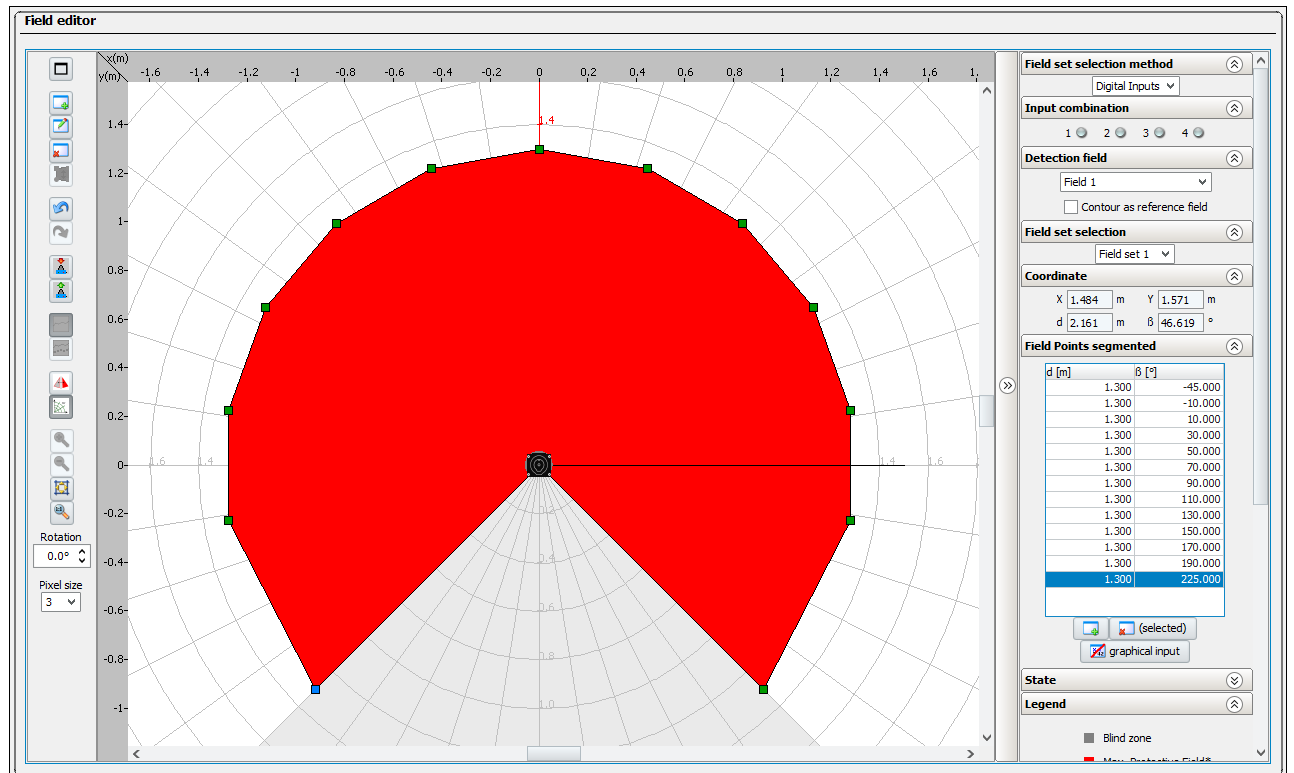Select input combination 3 indicator
The image size is (1294, 773).
point(1159,132)
